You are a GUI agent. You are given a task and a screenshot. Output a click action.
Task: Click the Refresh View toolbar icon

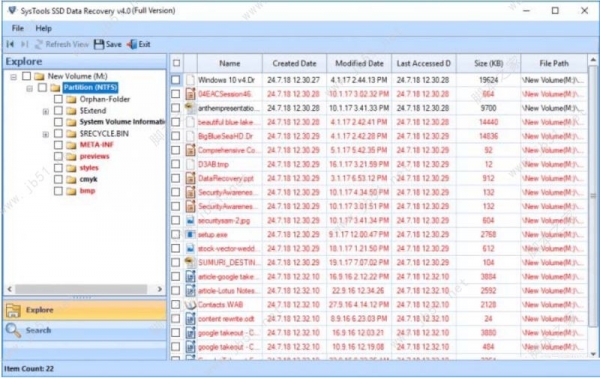tap(39, 44)
